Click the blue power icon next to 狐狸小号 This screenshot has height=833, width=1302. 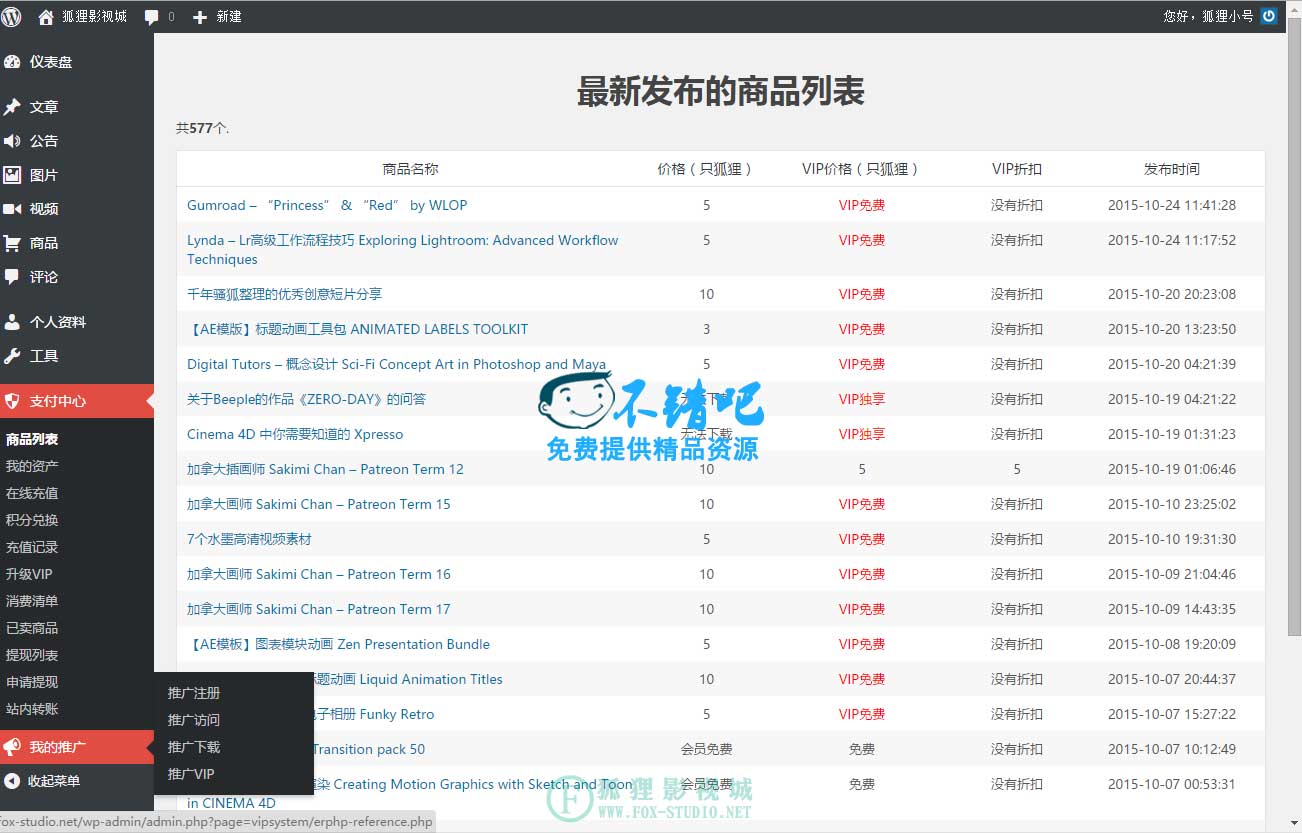click(1269, 16)
